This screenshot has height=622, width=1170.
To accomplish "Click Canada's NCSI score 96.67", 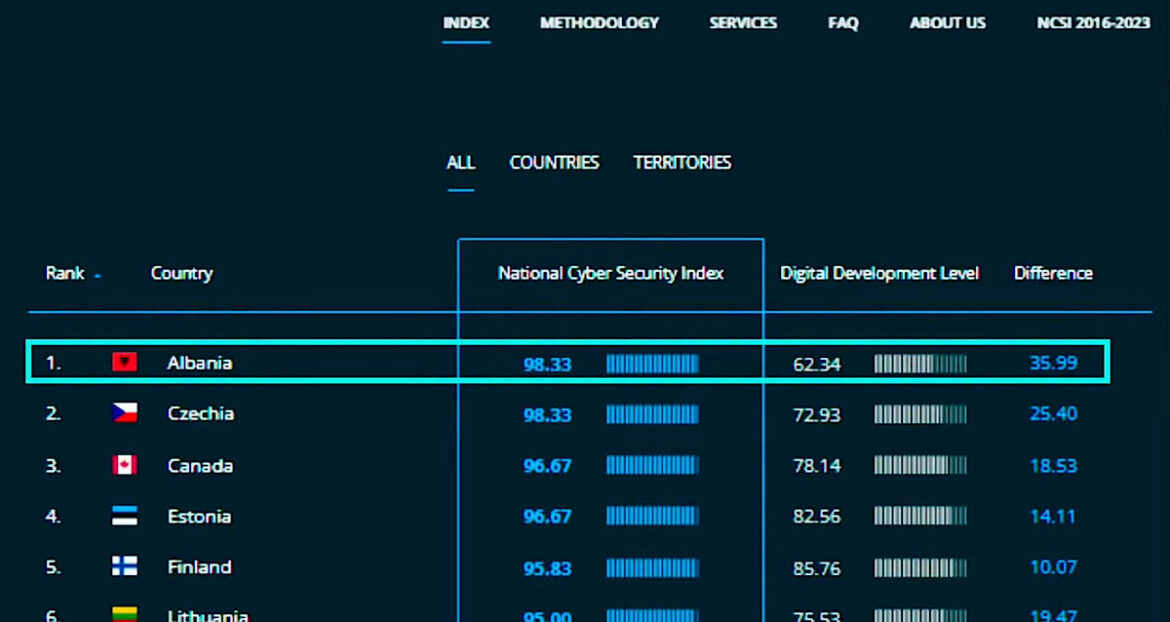I will tap(547, 466).
